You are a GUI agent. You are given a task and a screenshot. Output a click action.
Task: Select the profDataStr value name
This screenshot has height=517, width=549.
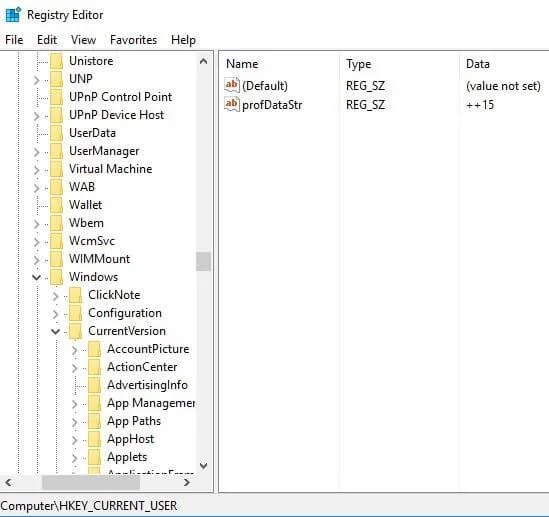click(x=272, y=105)
